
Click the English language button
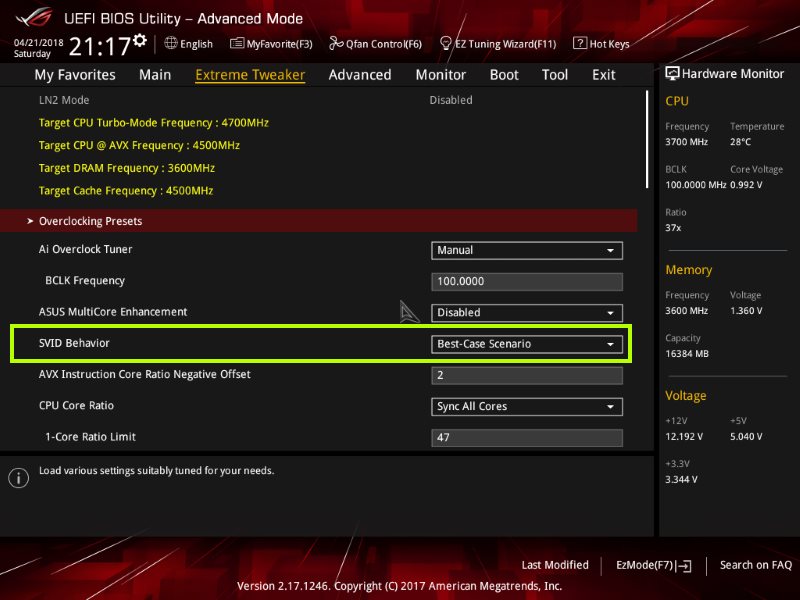[x=196, y=44]
